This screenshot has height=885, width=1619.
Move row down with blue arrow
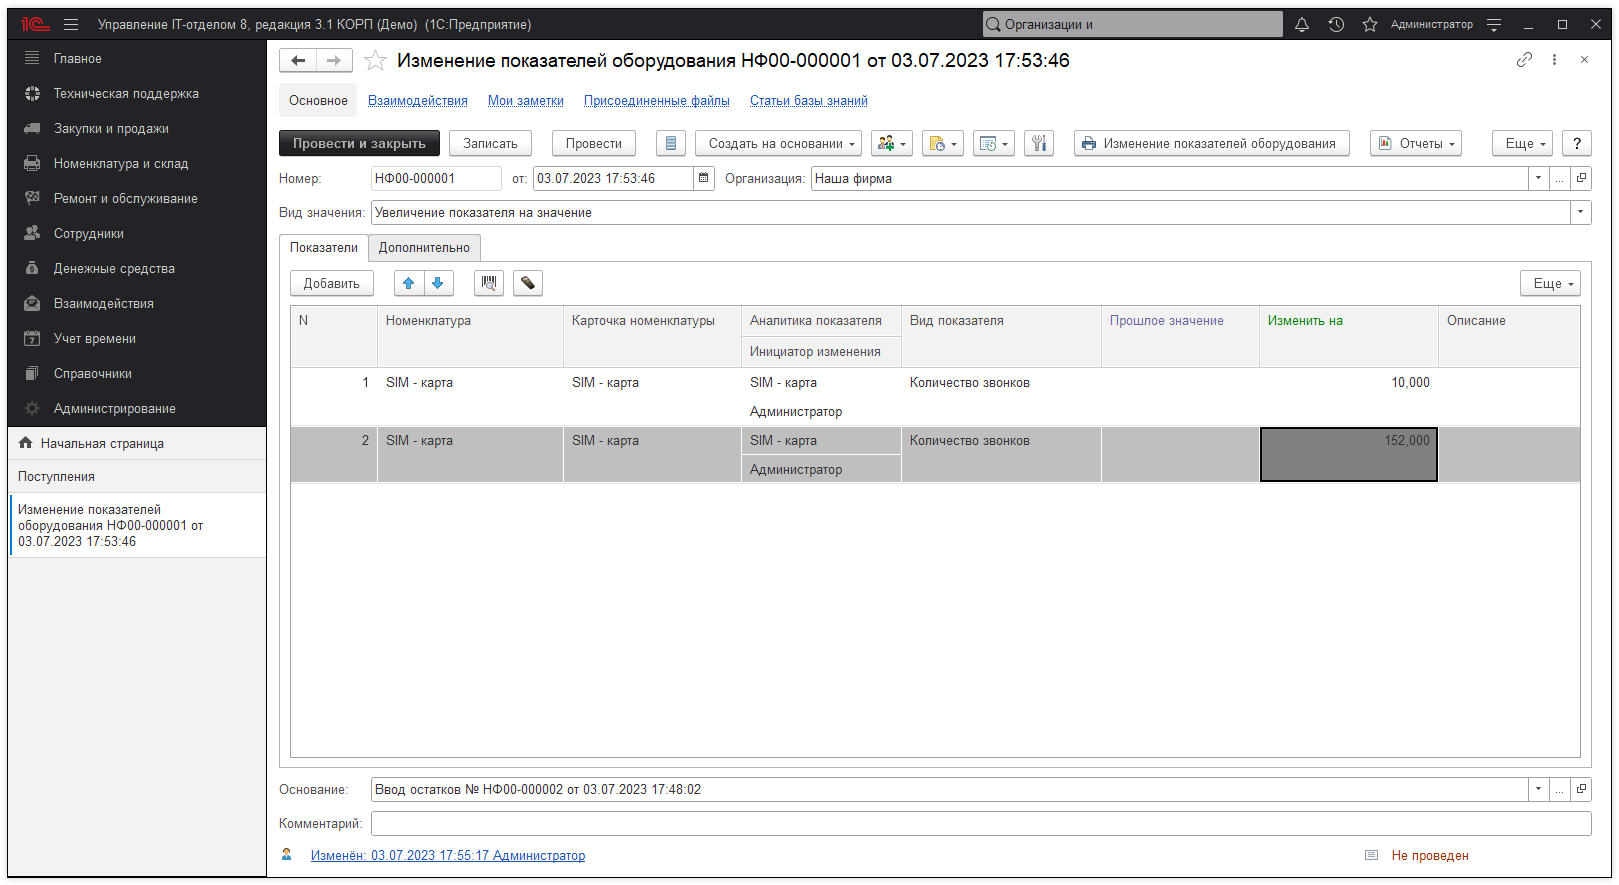click(438, 283)
